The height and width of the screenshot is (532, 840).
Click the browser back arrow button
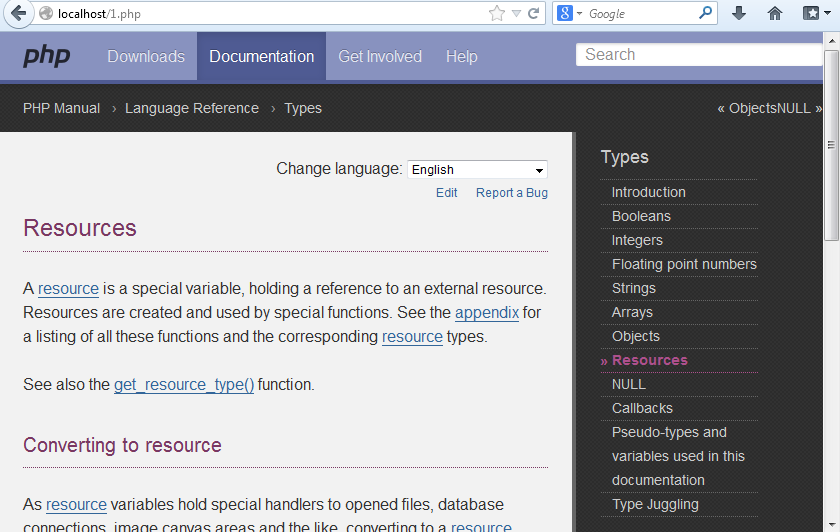pyautogui.click(x=17, y=14)
